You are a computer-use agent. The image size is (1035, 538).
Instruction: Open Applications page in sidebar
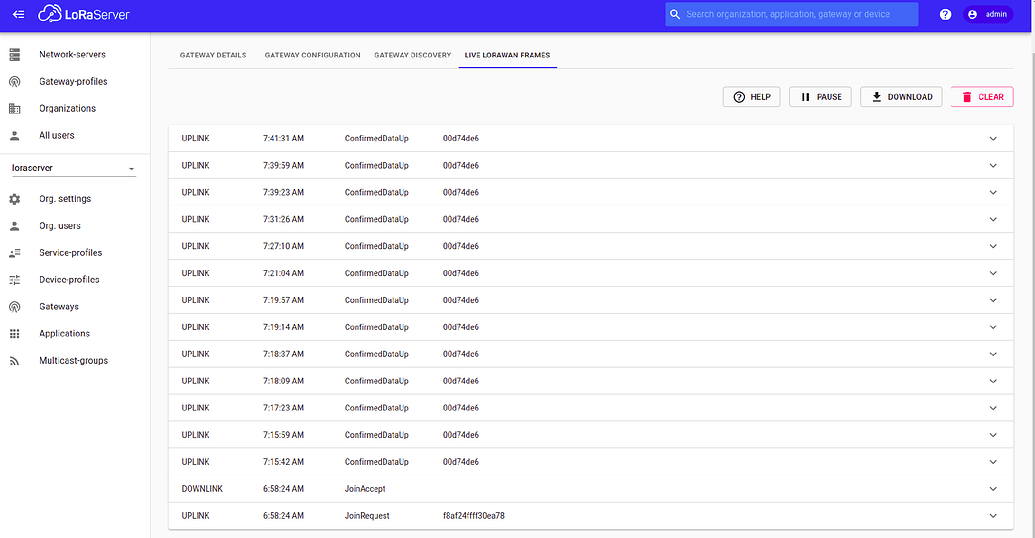pyautogui.click(x=64, y=334)
